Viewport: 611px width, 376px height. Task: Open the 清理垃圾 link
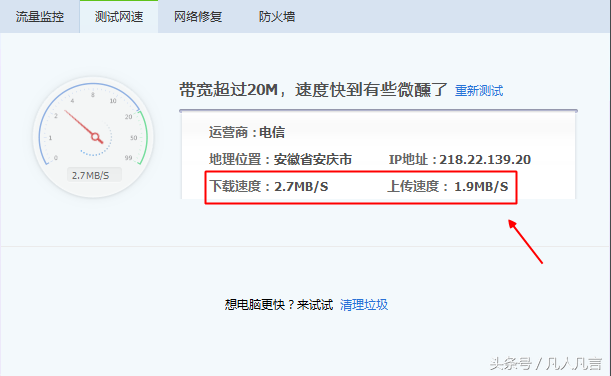364,305
